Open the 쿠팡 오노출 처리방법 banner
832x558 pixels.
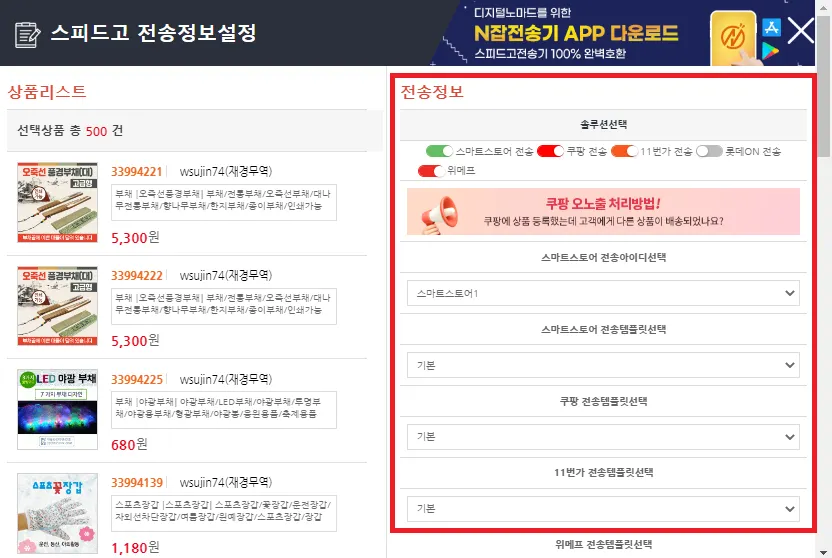click(603, 212)
